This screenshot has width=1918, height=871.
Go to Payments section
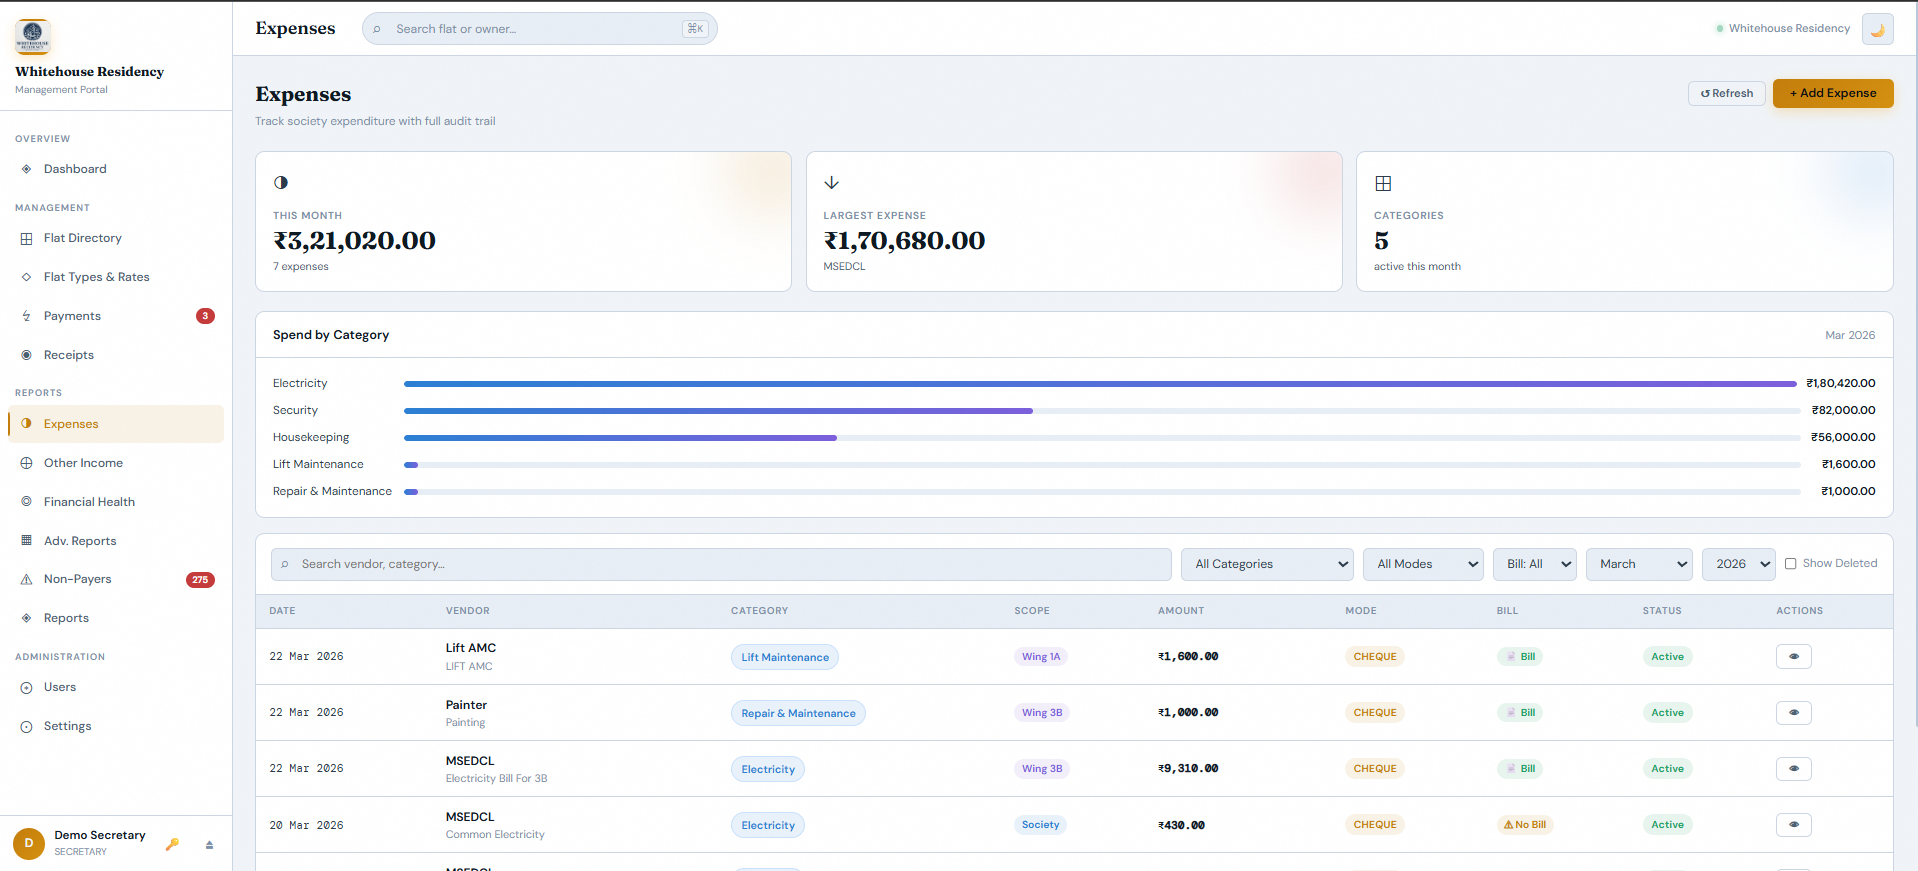116,316
